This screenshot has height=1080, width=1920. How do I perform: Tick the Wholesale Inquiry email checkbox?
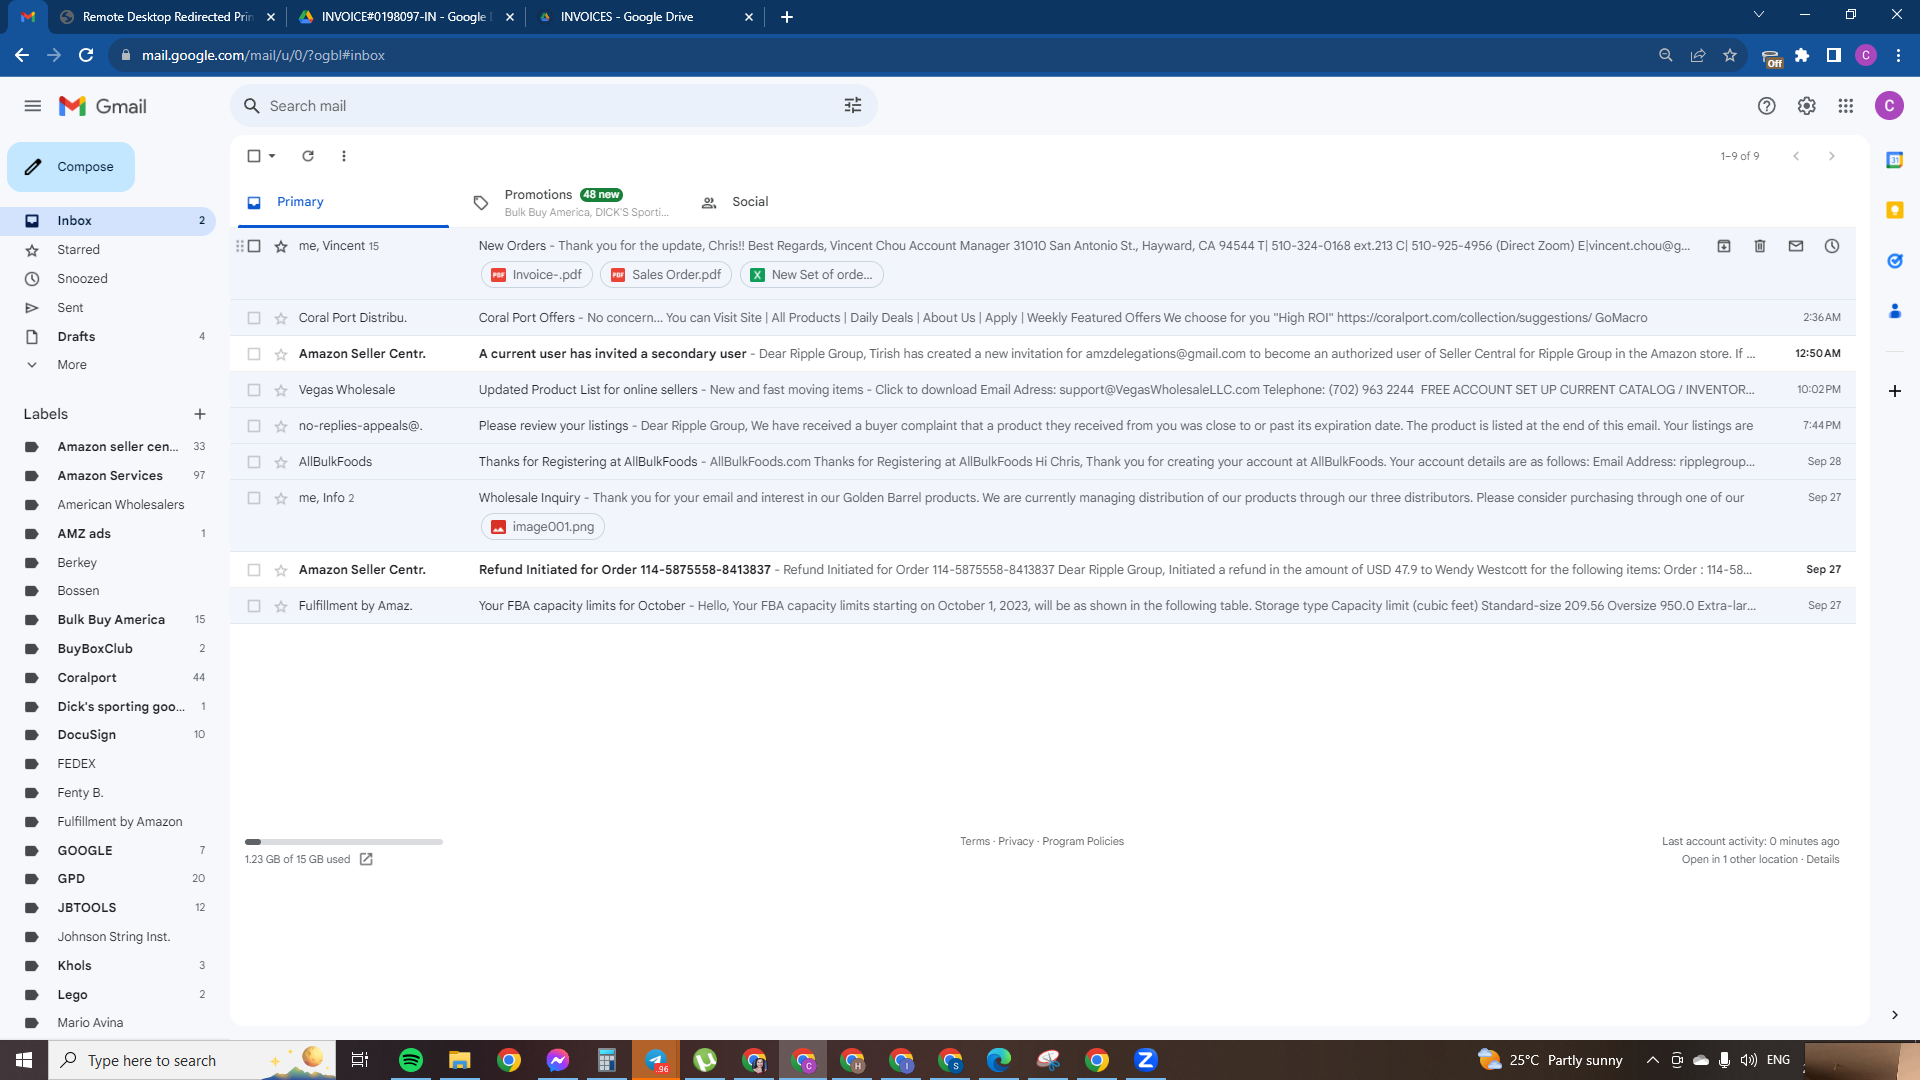point(254,498)
